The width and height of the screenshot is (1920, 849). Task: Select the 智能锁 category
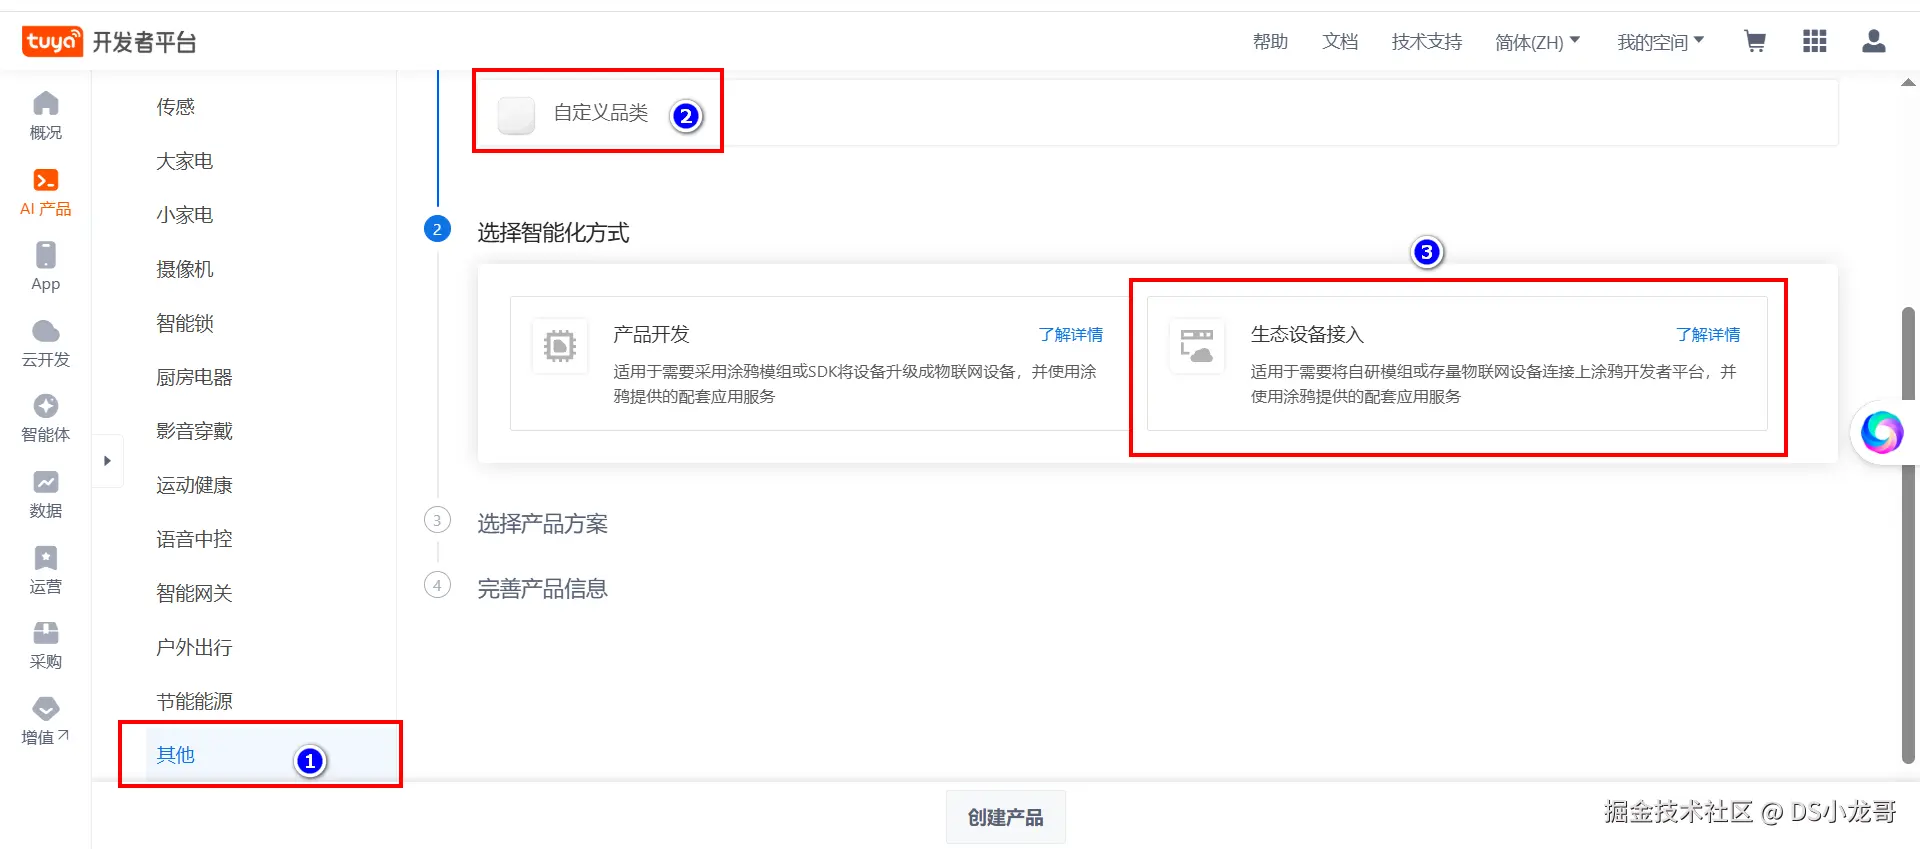(x=185, y=323)
